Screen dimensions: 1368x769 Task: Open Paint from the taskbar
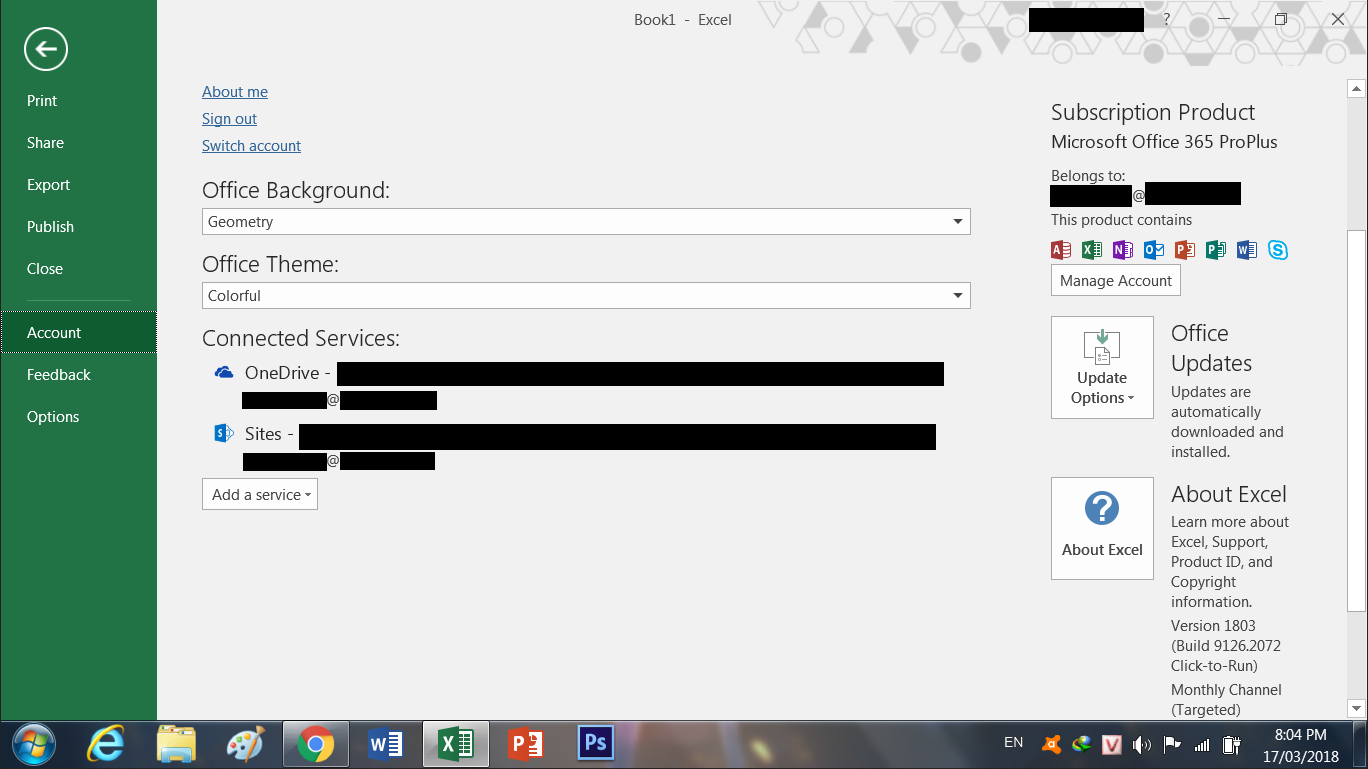[x=246, y=744]
